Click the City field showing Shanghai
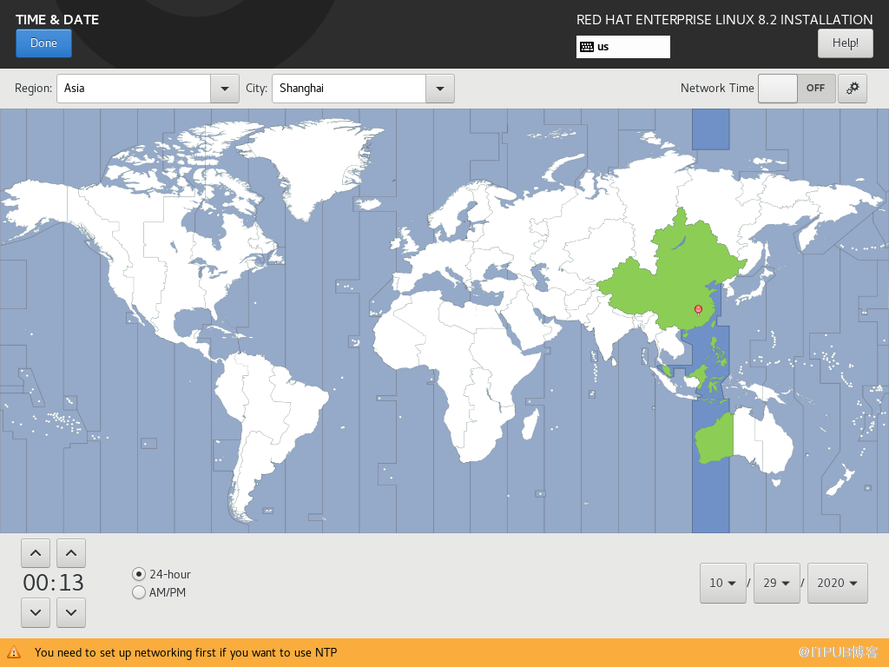The height and width of the screenshot is (667, 889). (x=349, y=88)
